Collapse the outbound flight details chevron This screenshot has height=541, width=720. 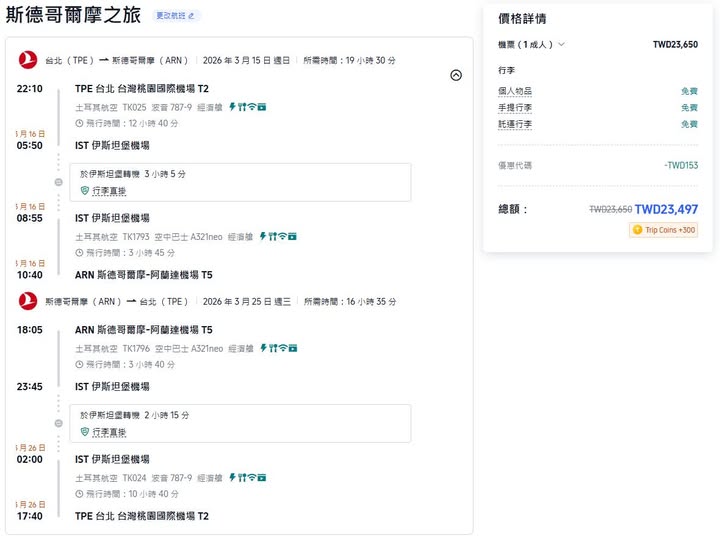tap(456, 75)
